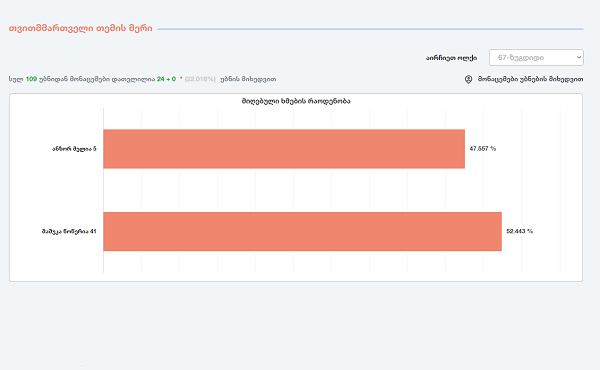Select the 52.443 % candidate bar
The image size is (600, 370).
302,231
